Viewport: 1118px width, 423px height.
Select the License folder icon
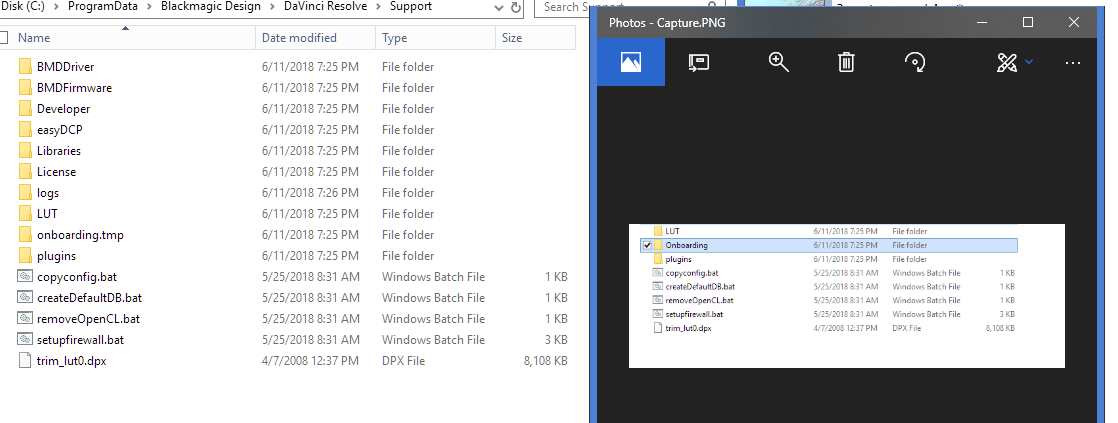point(25,172)
